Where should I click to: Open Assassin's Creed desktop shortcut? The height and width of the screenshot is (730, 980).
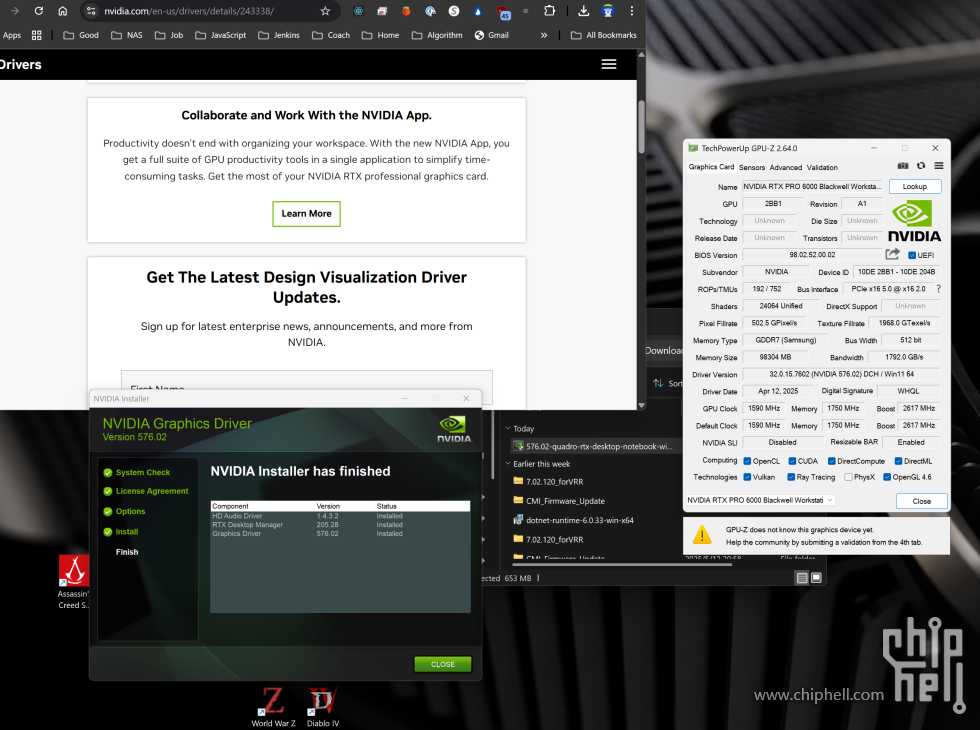[x=74, y=582]
